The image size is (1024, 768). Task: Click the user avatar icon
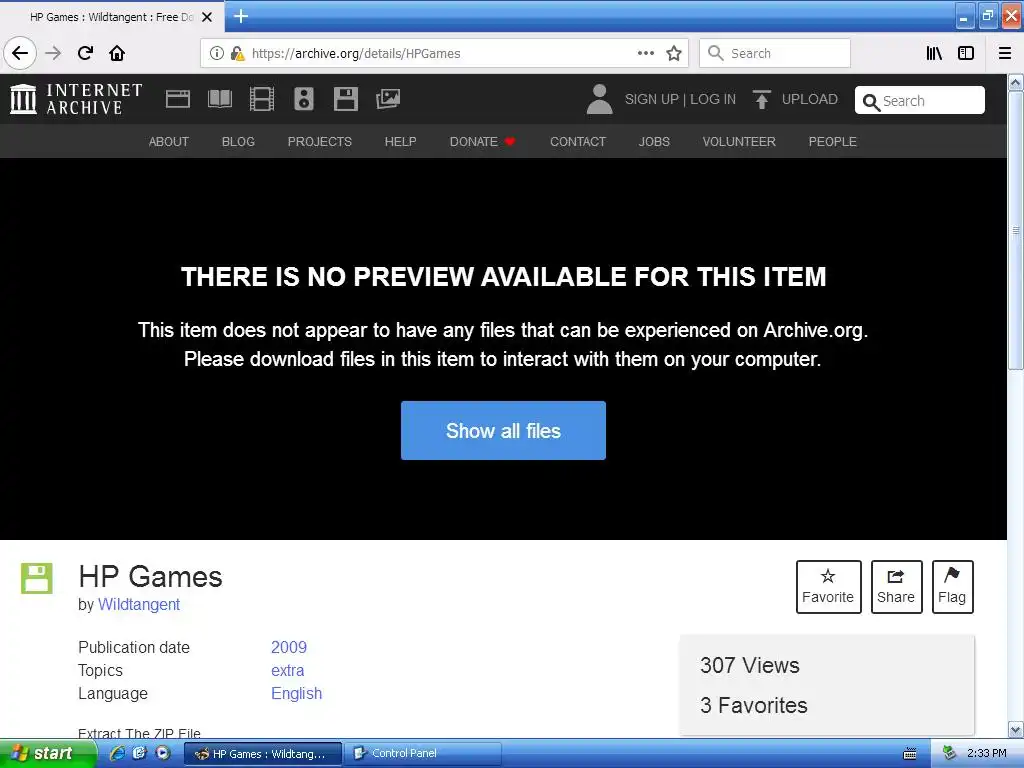click(600, 99)
